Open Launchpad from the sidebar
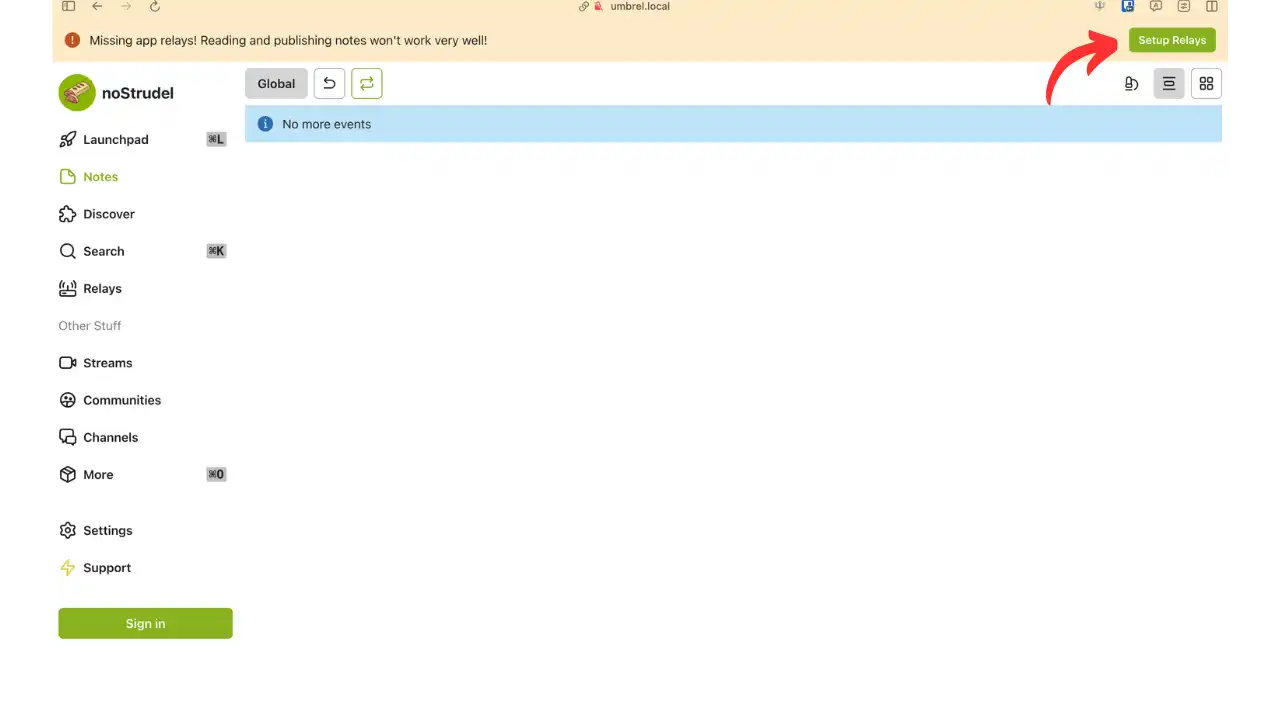 pyautogui.click(x=115, y=139)
